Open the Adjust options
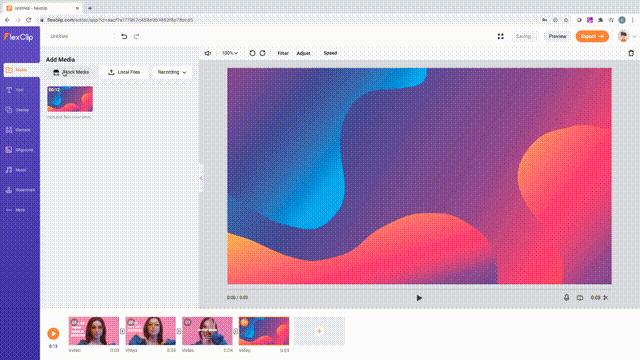This screenshot has height=360, width=640. pyautogui.click(x=303, y=53)
